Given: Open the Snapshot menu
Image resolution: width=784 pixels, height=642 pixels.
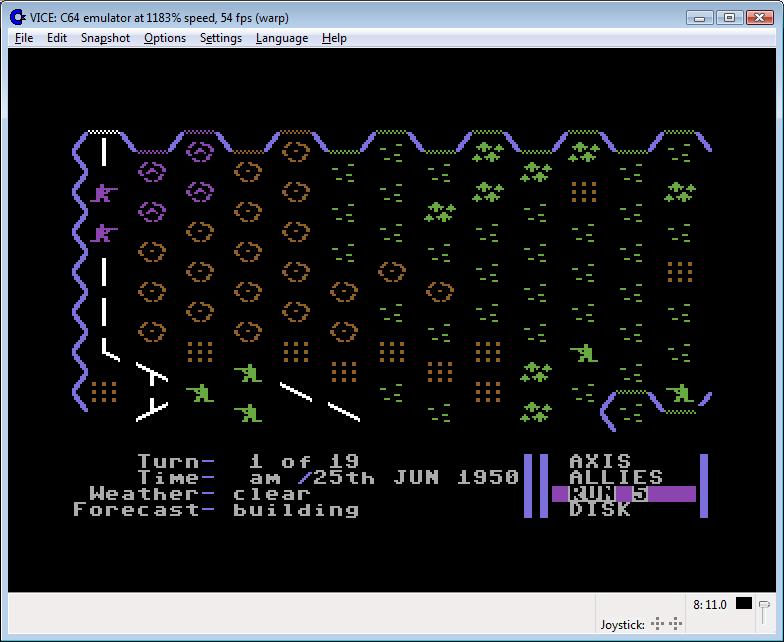Looking at the screenshot, I should (105, 38).
